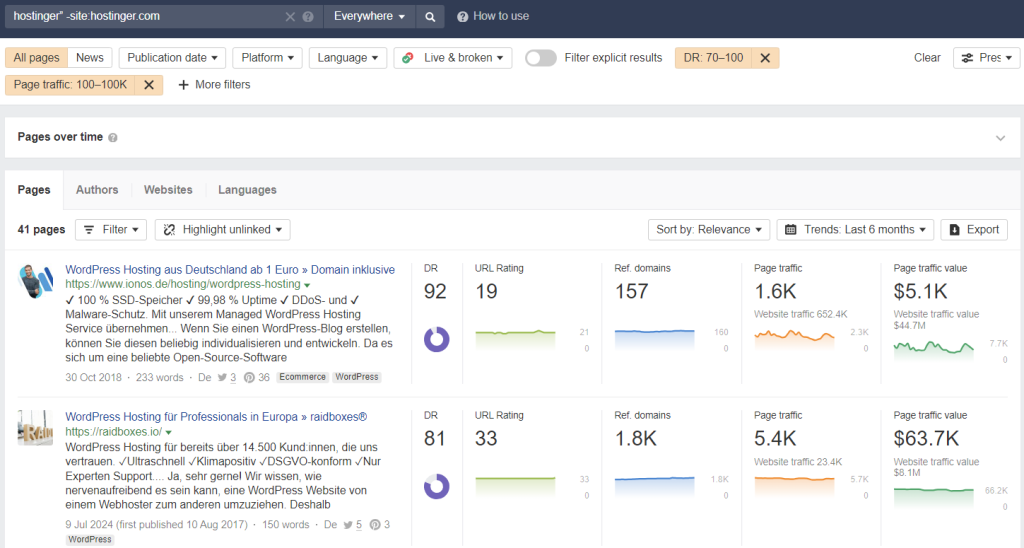Click the Page traffic value $5.1K graph
The image size is (1024, 548).
pyautogui.click(x=934, y=350)
